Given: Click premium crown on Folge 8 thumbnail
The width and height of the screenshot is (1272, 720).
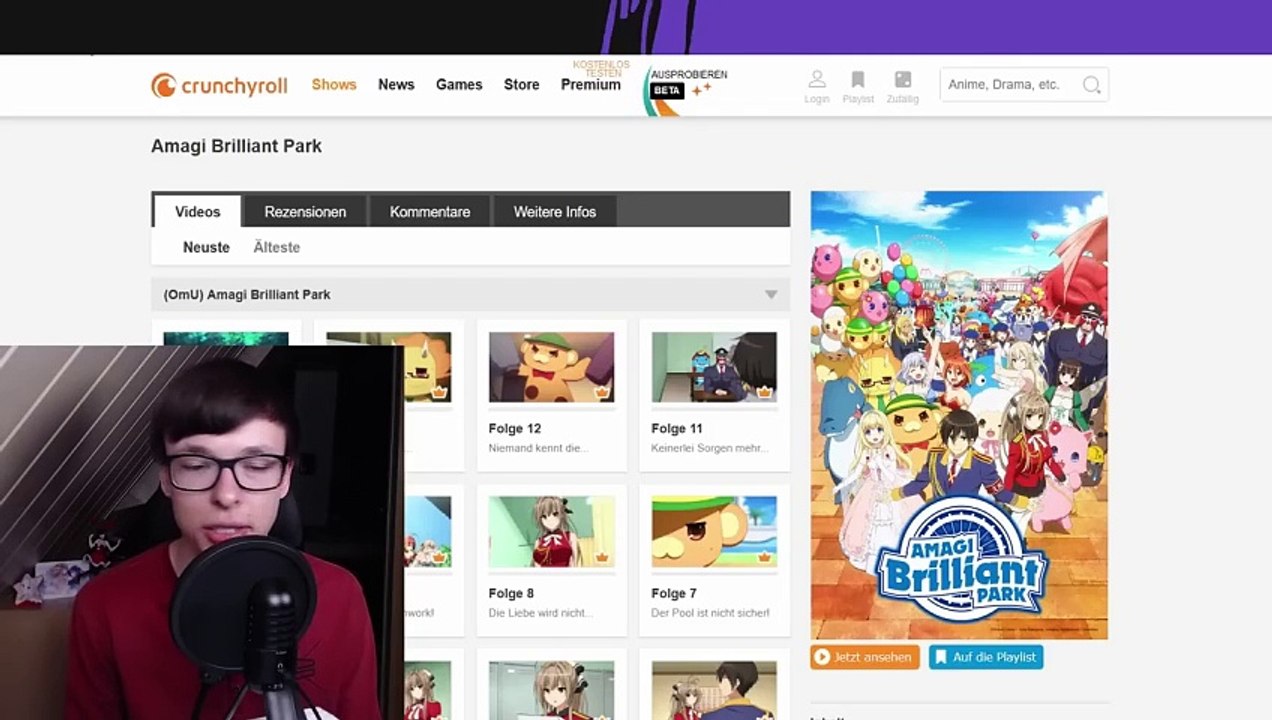Looking at the screenshot, I should pyautogui.click(x=601, y=557).
